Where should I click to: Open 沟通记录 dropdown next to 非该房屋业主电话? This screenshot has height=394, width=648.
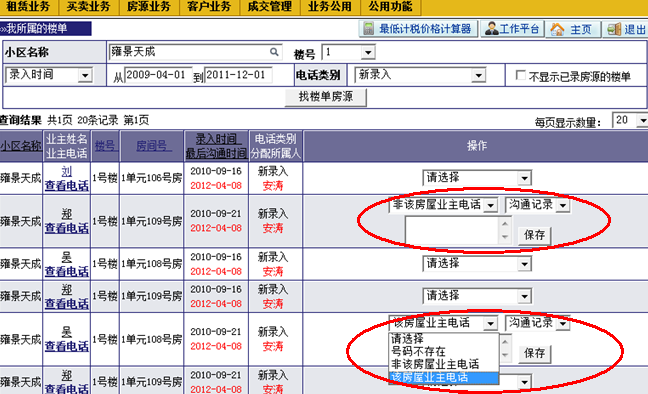(x=537, y=205)
